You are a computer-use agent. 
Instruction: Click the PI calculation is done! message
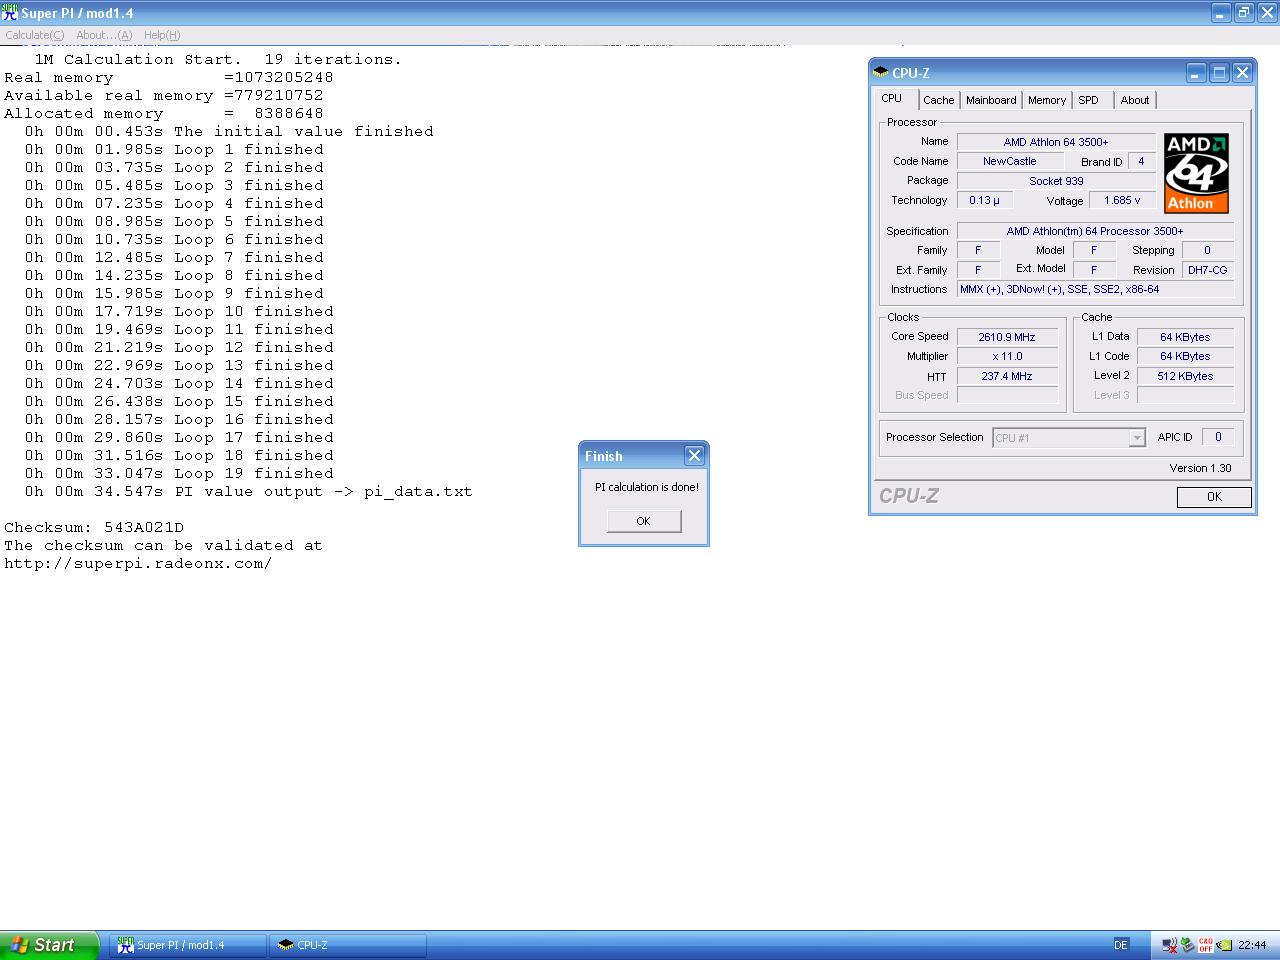(x=647, y=487)
